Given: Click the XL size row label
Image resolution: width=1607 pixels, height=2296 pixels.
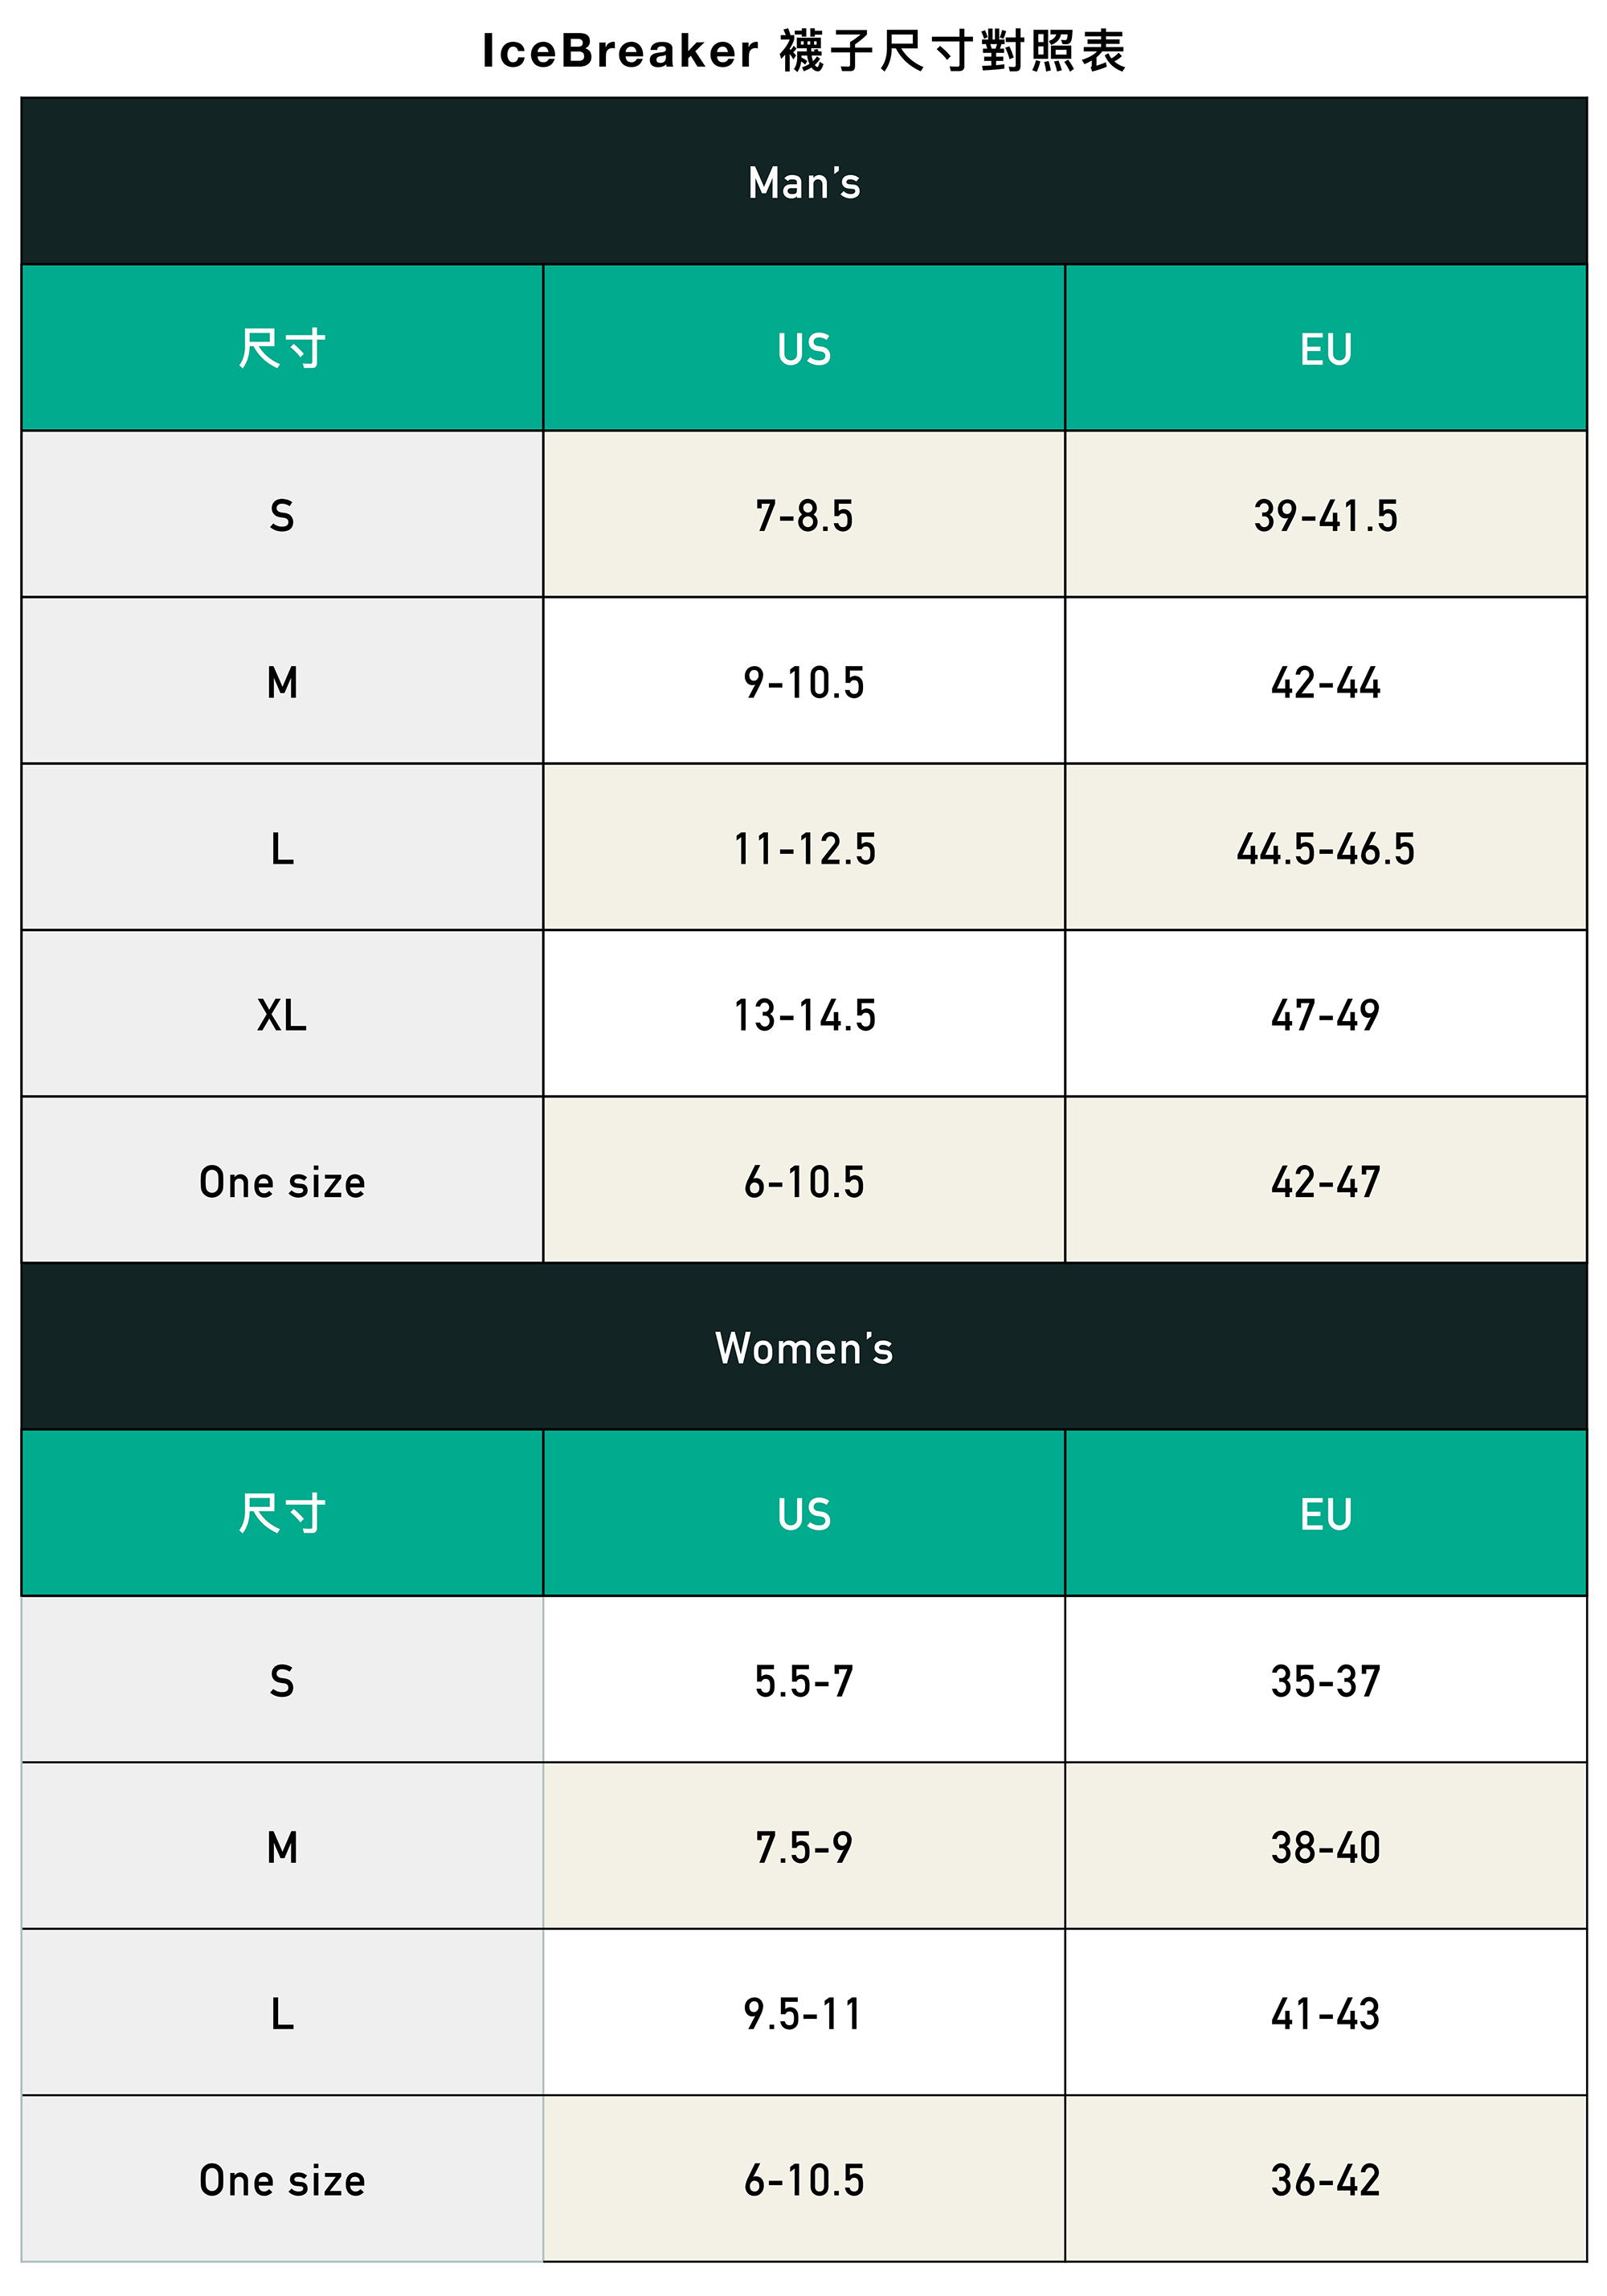Looking at the screenshot, I should tap(282, 1014).
